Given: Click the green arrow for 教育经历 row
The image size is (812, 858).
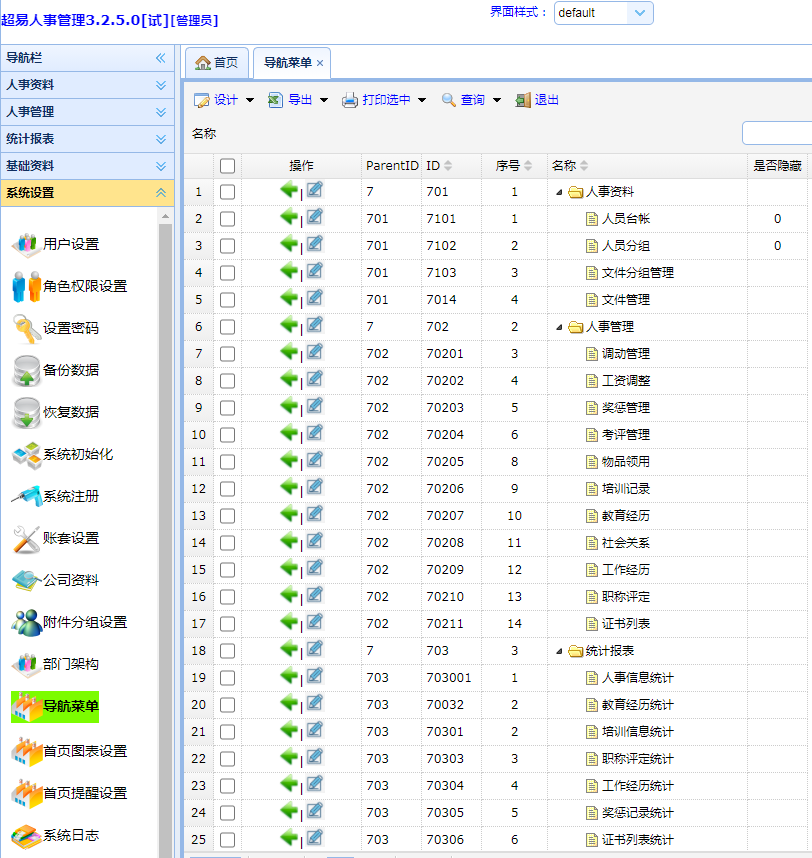Looking at the screenshot, I should [x=289, y=514].
